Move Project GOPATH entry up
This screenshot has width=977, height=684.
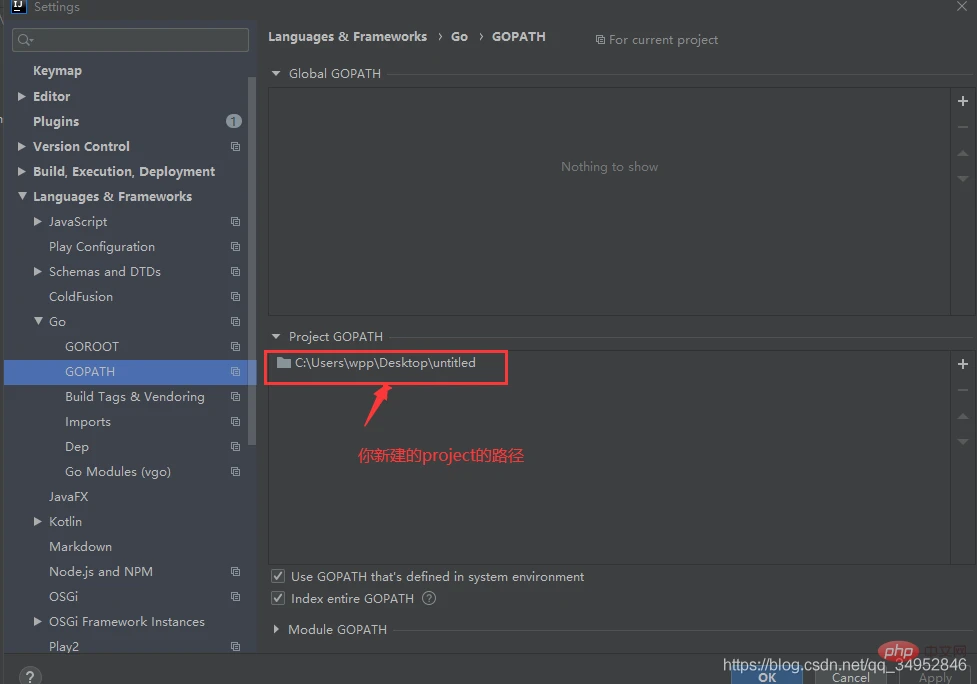963,416
